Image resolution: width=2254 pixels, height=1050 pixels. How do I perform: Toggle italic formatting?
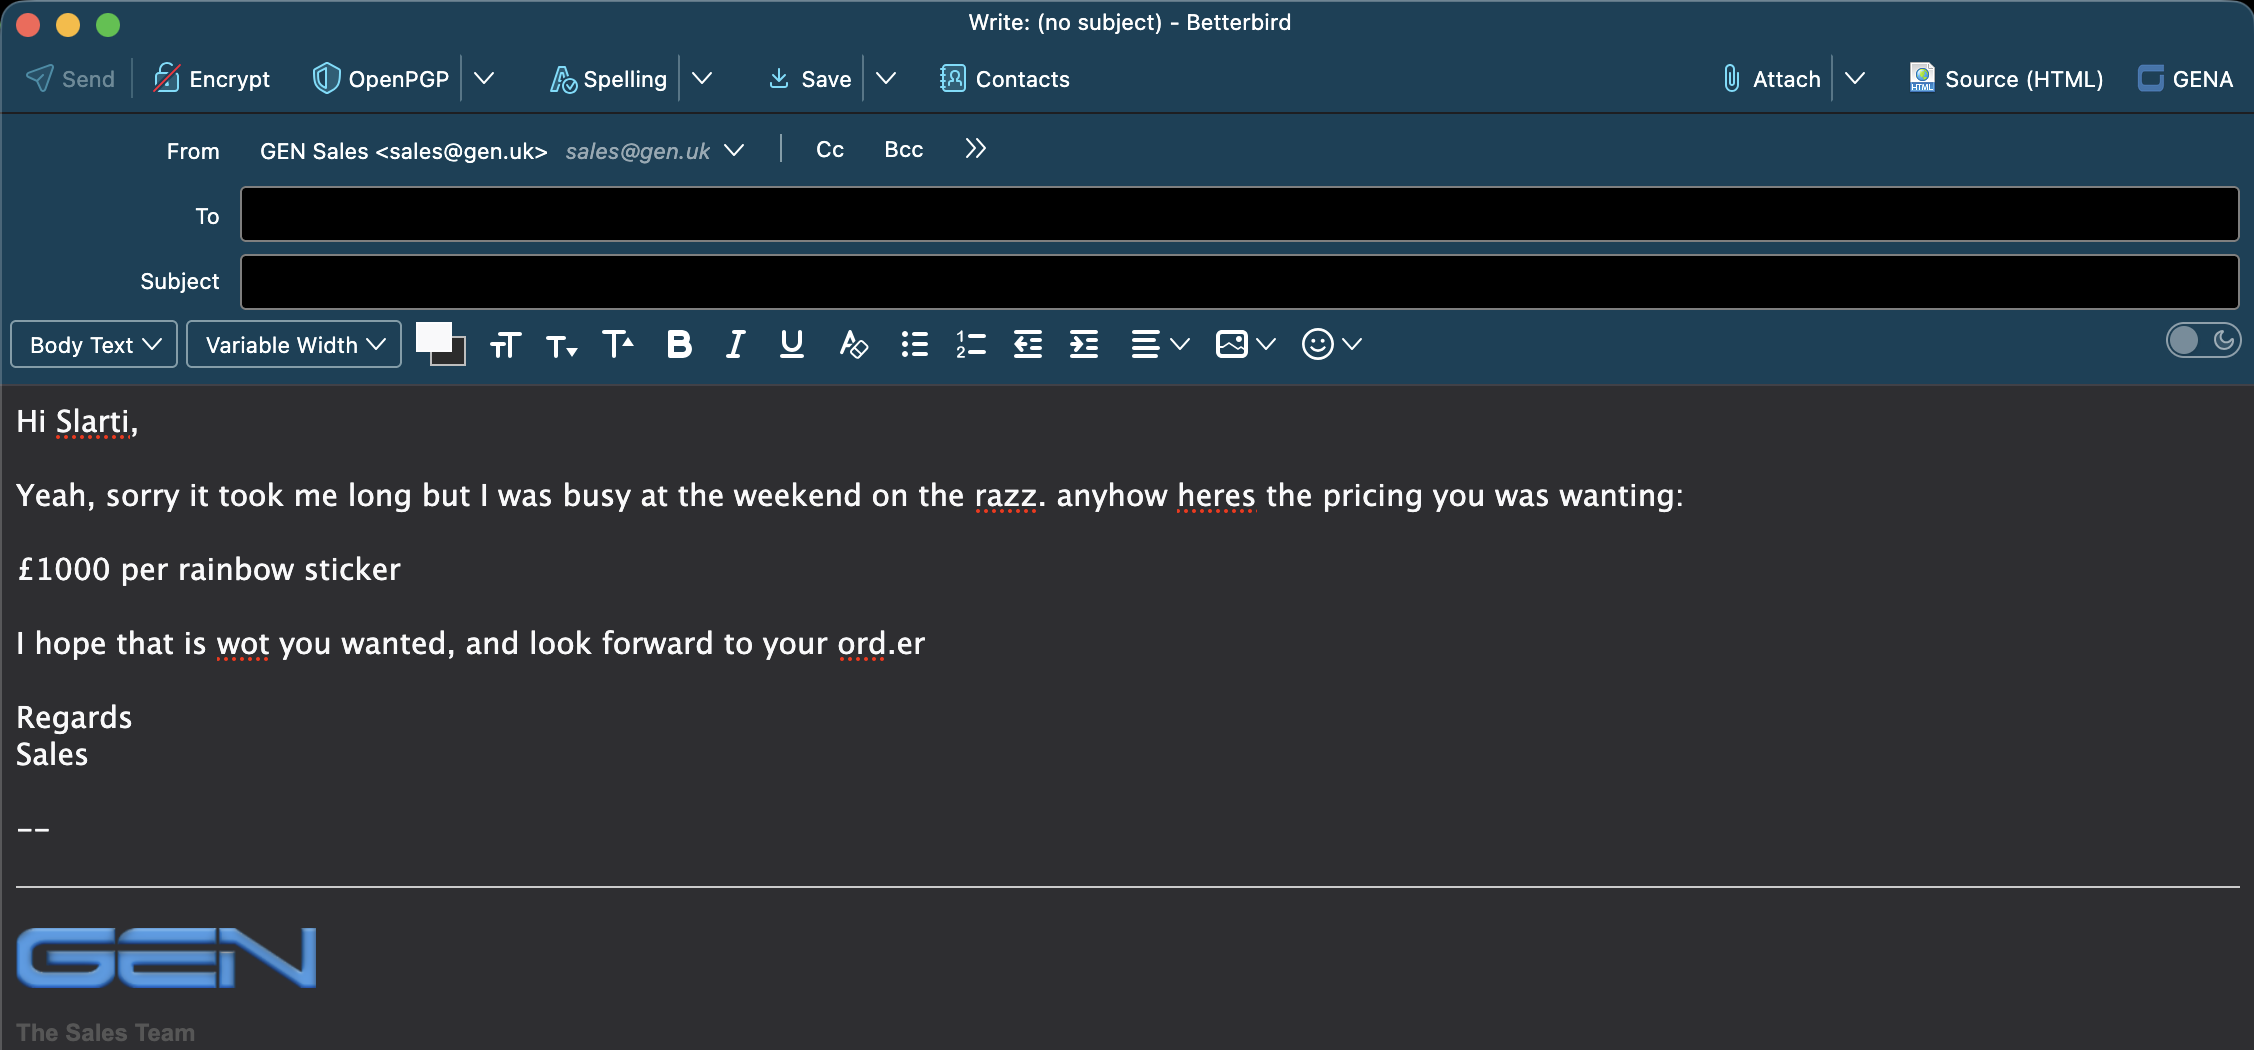tap(735, 345)
